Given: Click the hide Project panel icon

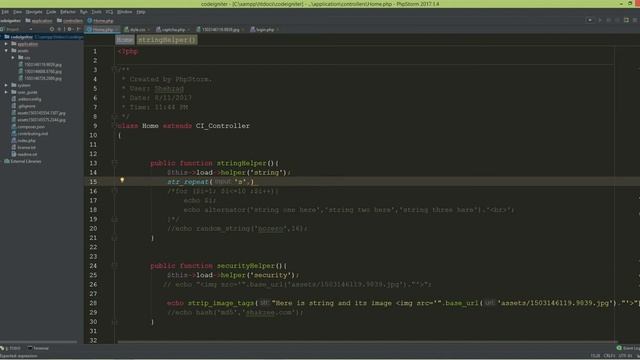Looking at the screenshot, I should pos(79,29).
